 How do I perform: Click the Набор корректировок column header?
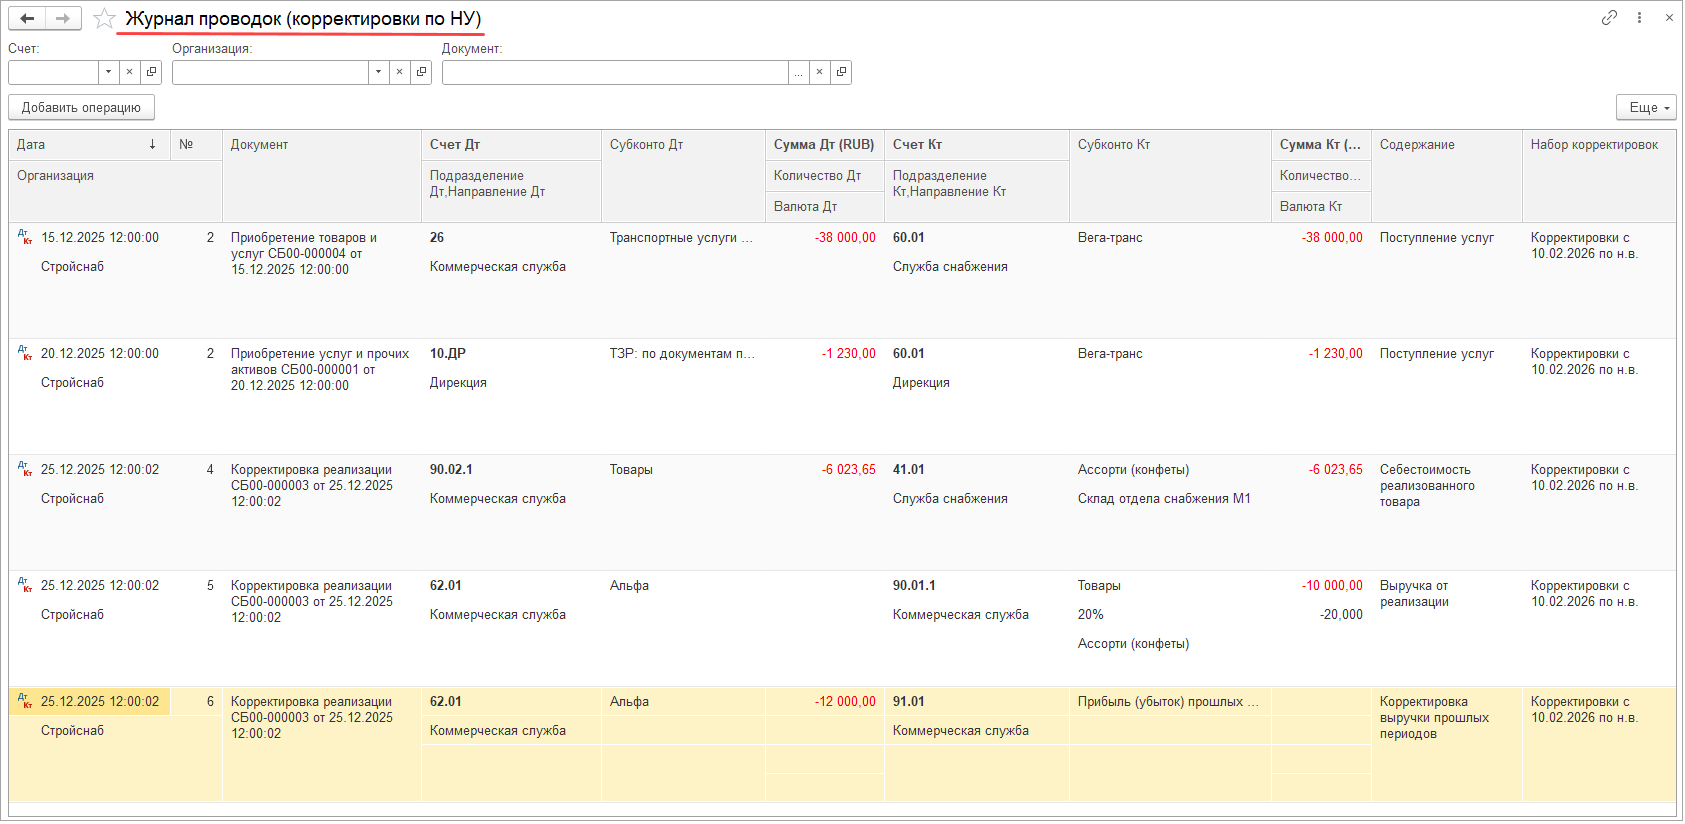click(x=1597, y=145)
